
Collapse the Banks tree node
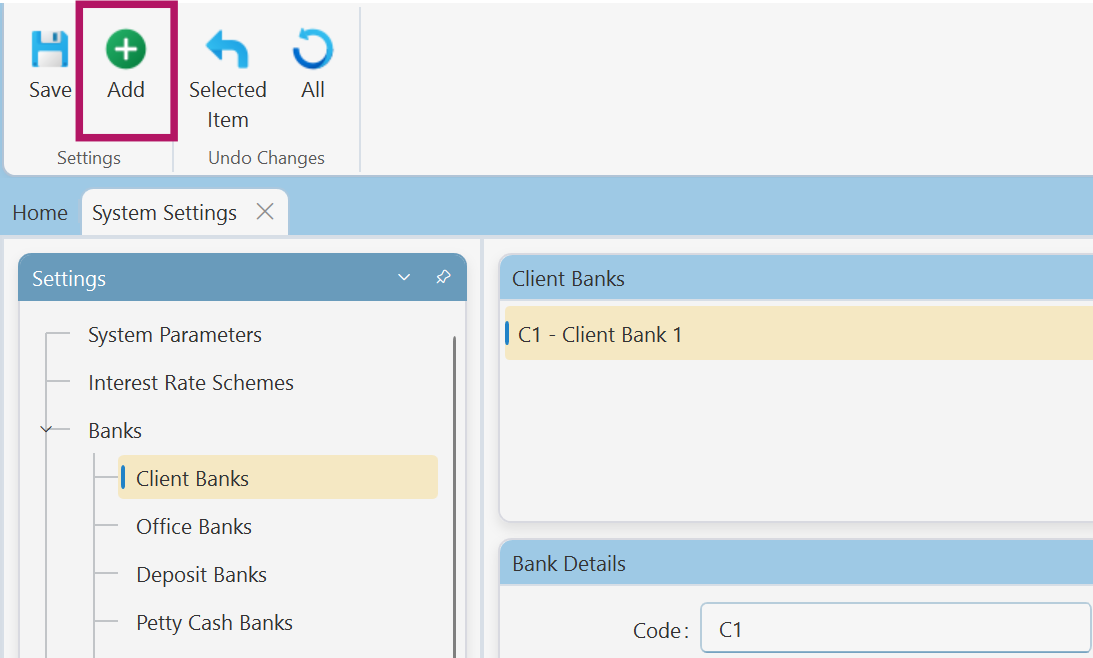(x=44, y=429)
